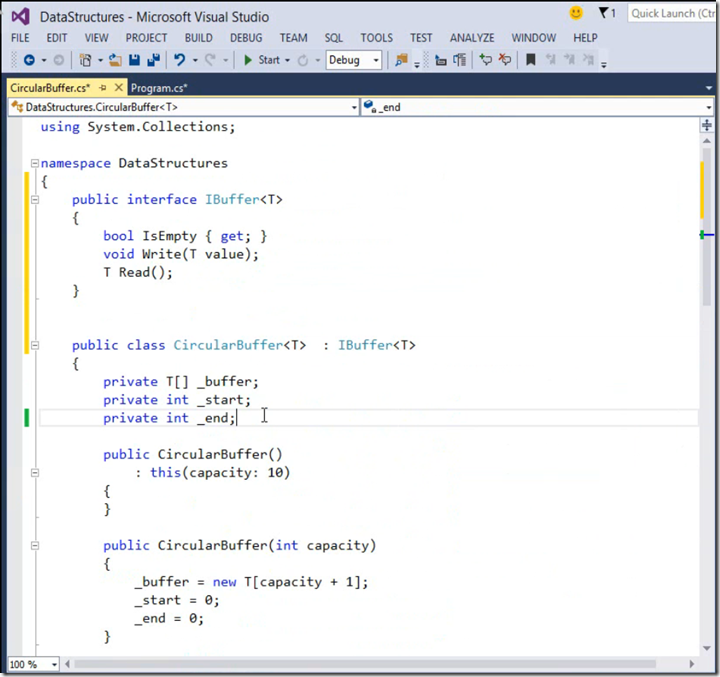720x677 pixels.
Task: Collapse the IBuffer<T> interface block
Action: click(34, 199)
